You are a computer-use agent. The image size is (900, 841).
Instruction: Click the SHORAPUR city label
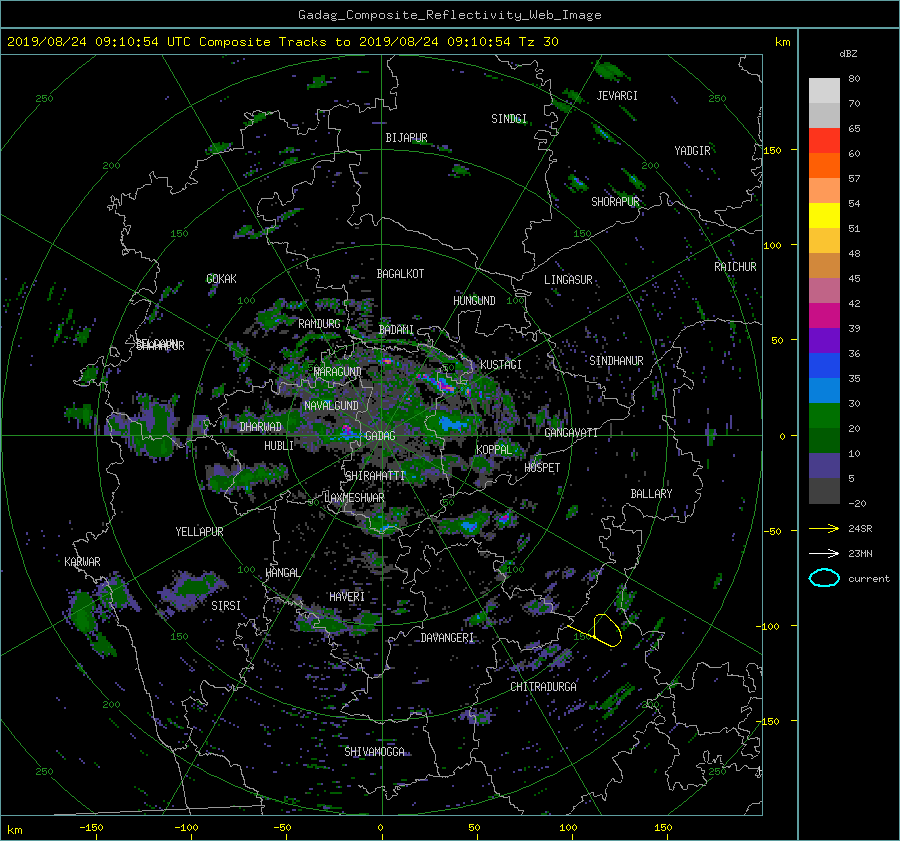(x=615, y=202)
